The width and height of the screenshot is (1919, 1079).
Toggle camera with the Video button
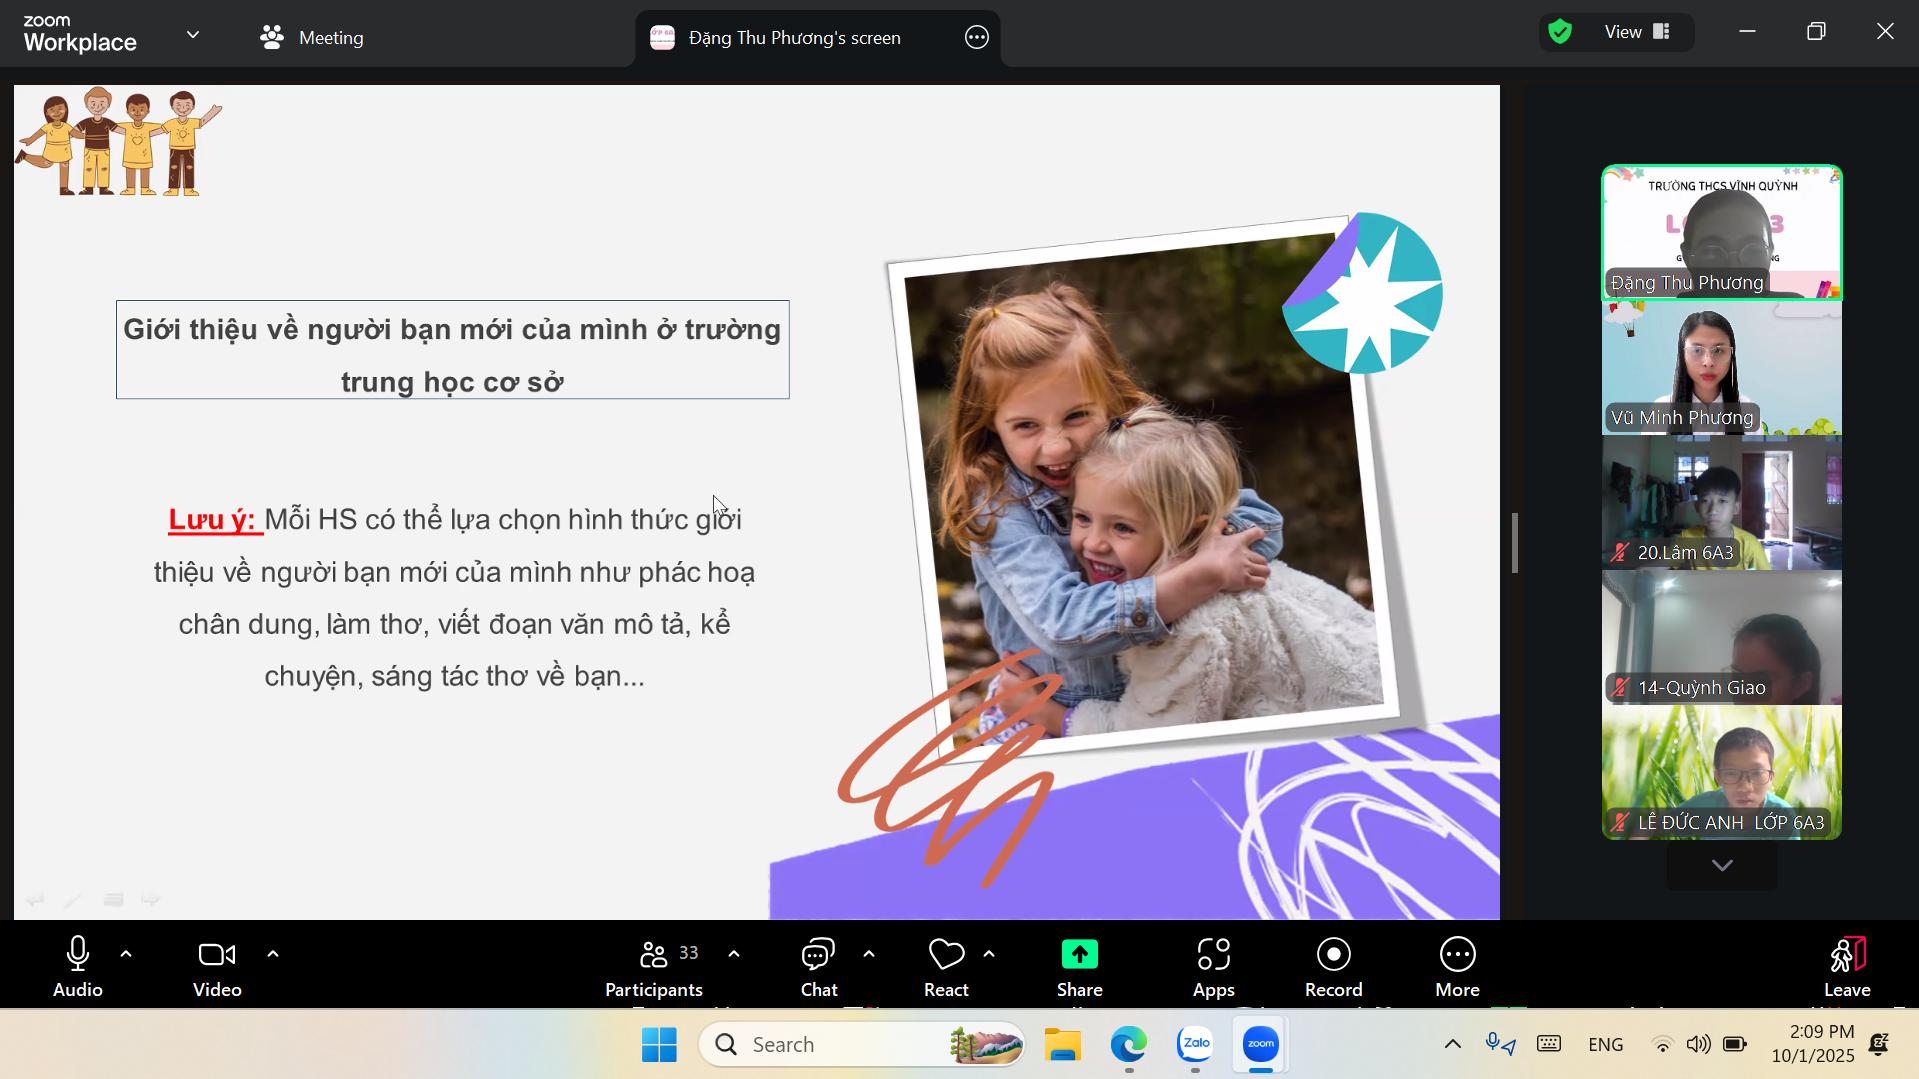point(217,966)
